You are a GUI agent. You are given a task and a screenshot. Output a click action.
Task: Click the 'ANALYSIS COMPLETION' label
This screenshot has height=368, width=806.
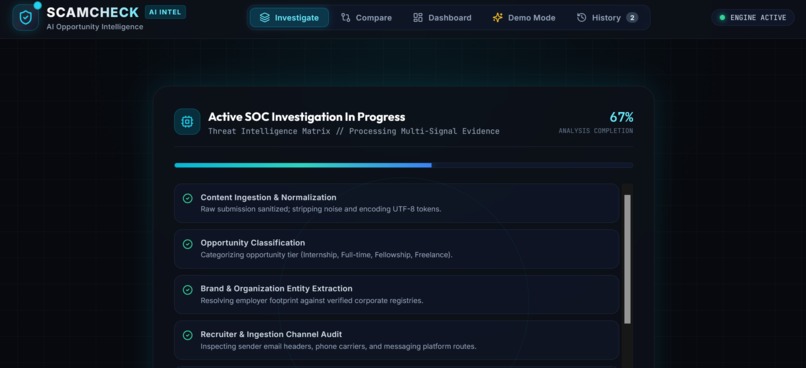(x=596, y=131)
